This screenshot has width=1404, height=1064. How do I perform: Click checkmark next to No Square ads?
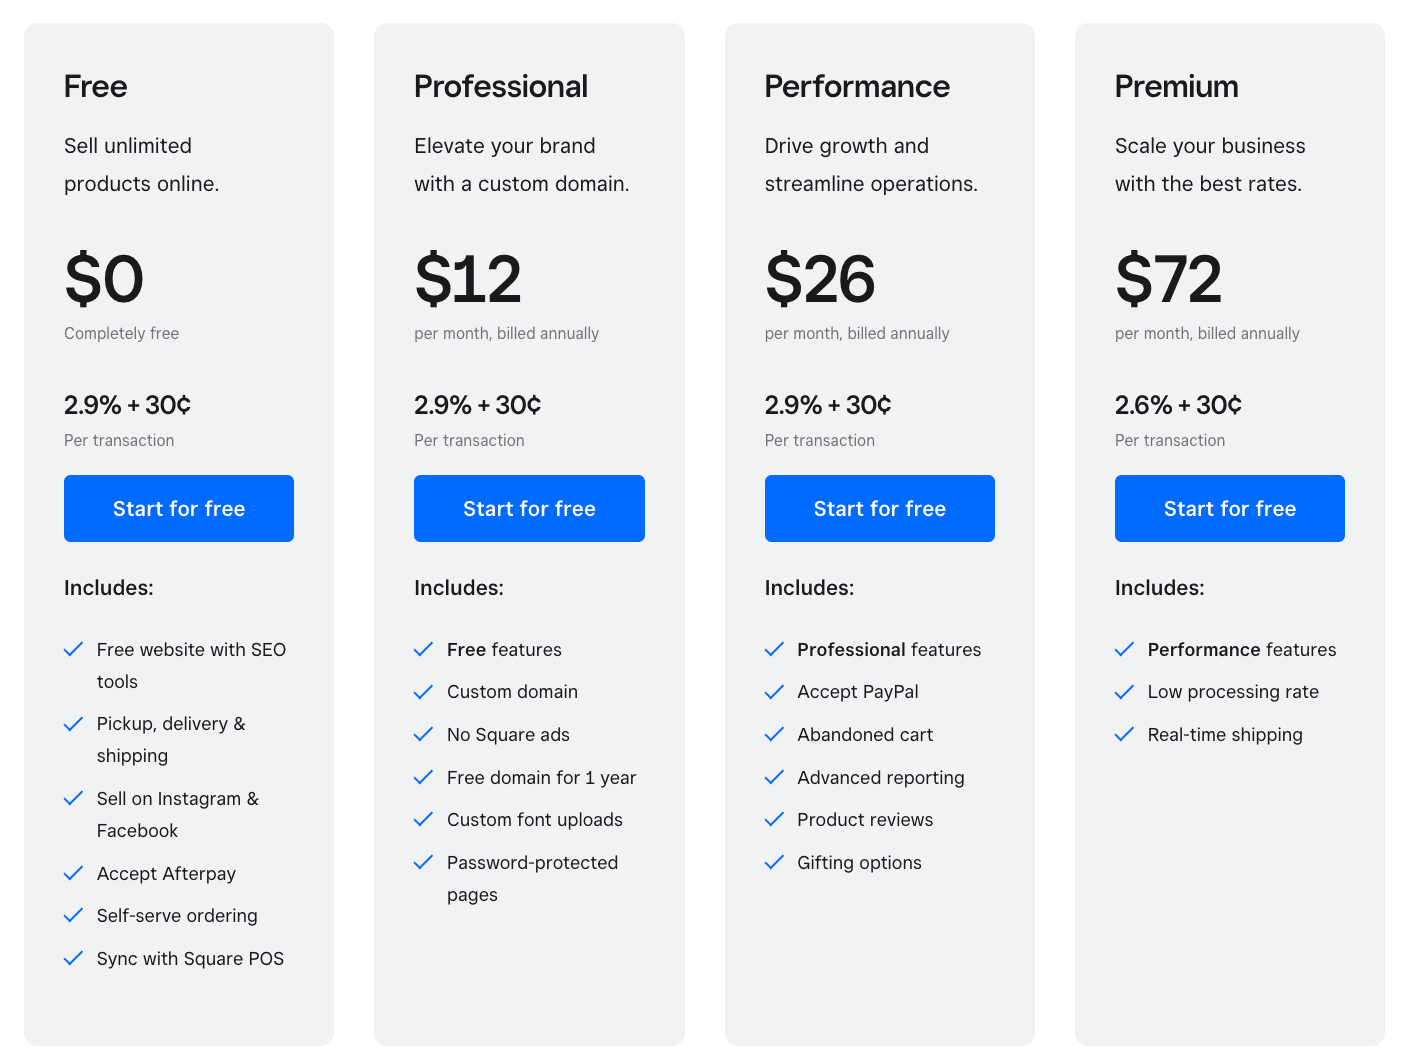pos(423,734)
